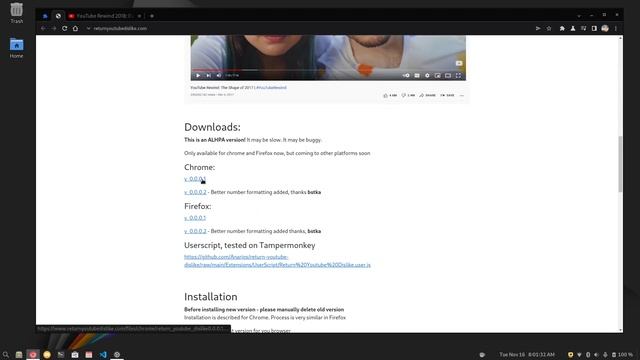Open volume control in system tray
Image resolution: width=640 pixels, height=360 pixels.
click(596, 355)
